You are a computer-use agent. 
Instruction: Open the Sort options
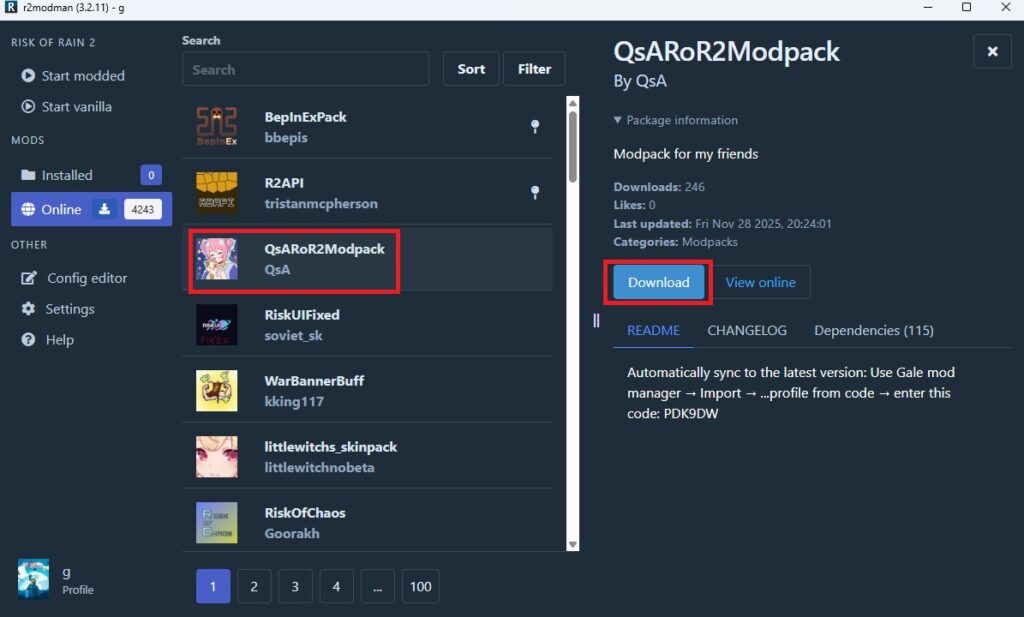pos(471,69)
